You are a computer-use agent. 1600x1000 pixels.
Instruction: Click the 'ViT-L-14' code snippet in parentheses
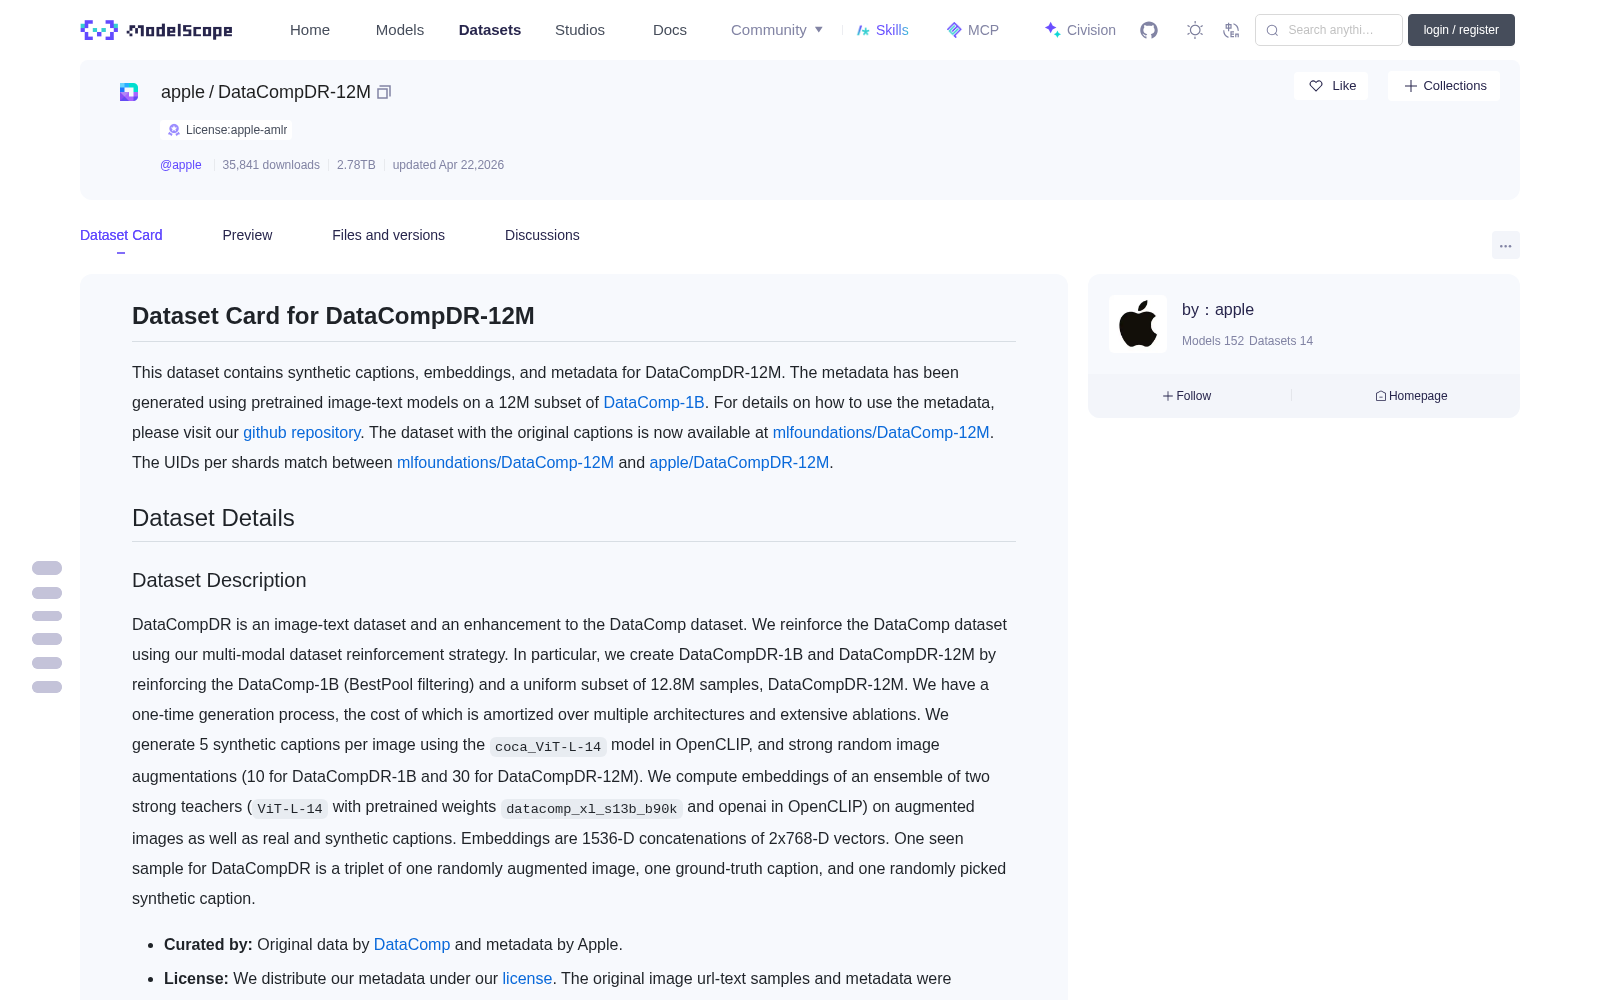290,808
